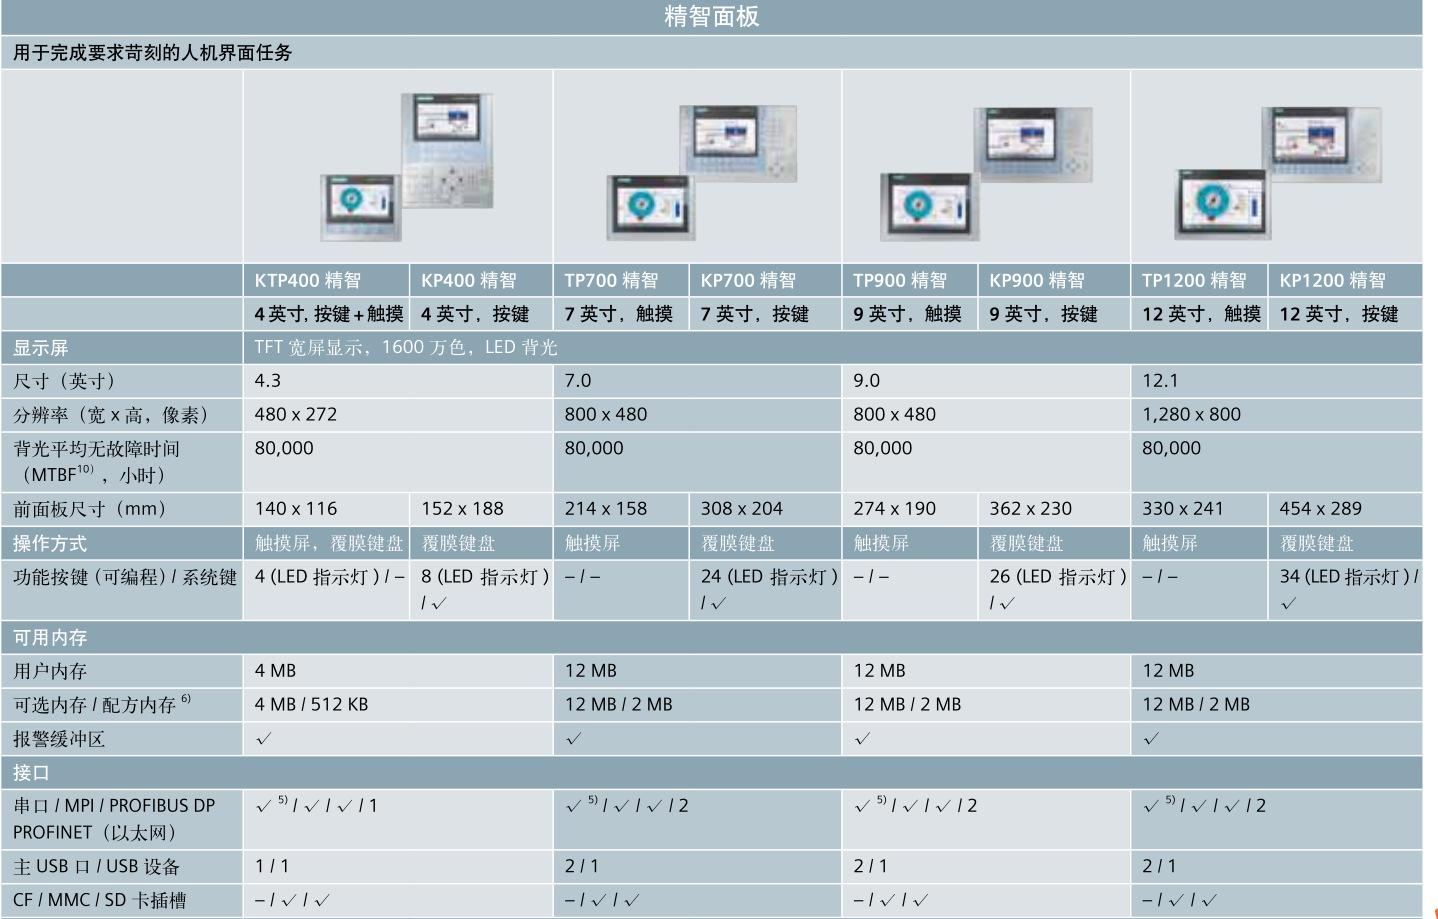1438x919 pixels.
Task: Click the 显示屏 section header
Action: click(41, 348)
